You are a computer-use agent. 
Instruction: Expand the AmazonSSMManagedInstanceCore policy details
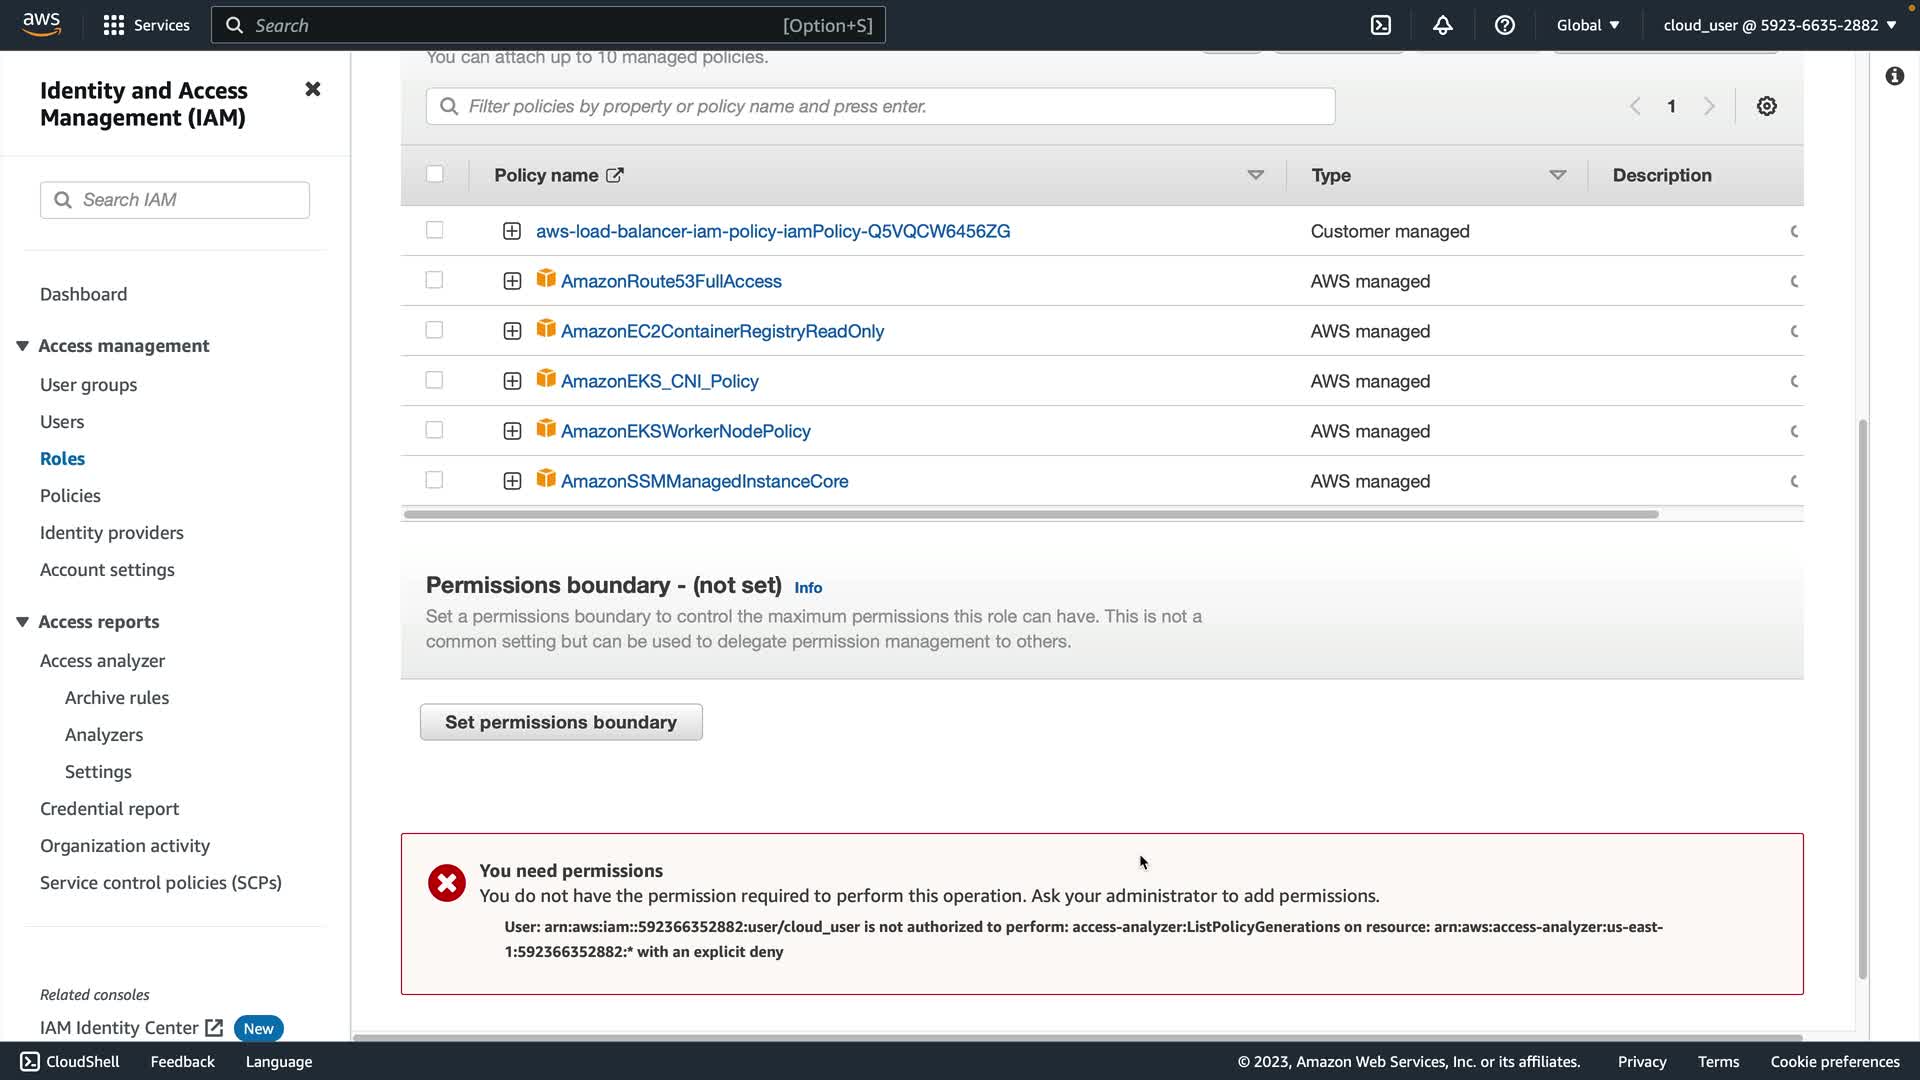coord(512,481)
